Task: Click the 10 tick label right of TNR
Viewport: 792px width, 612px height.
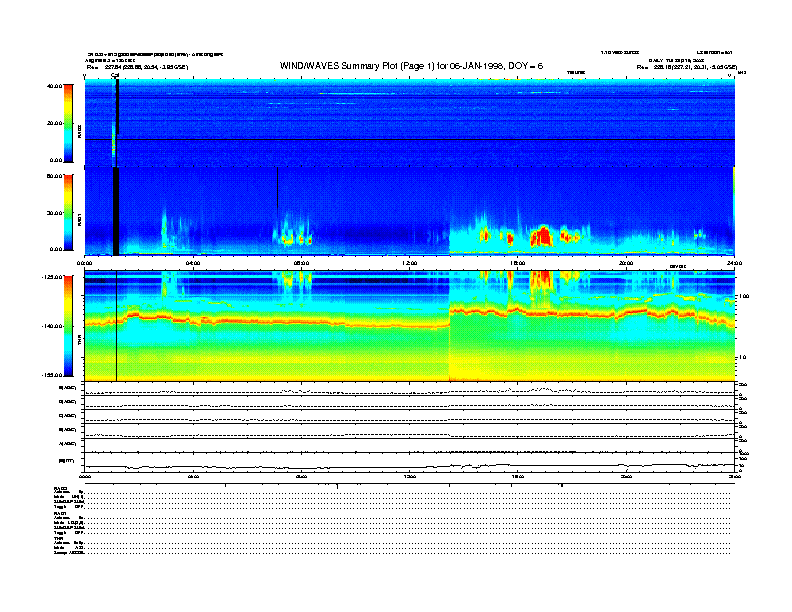Action: click(742, 357)
